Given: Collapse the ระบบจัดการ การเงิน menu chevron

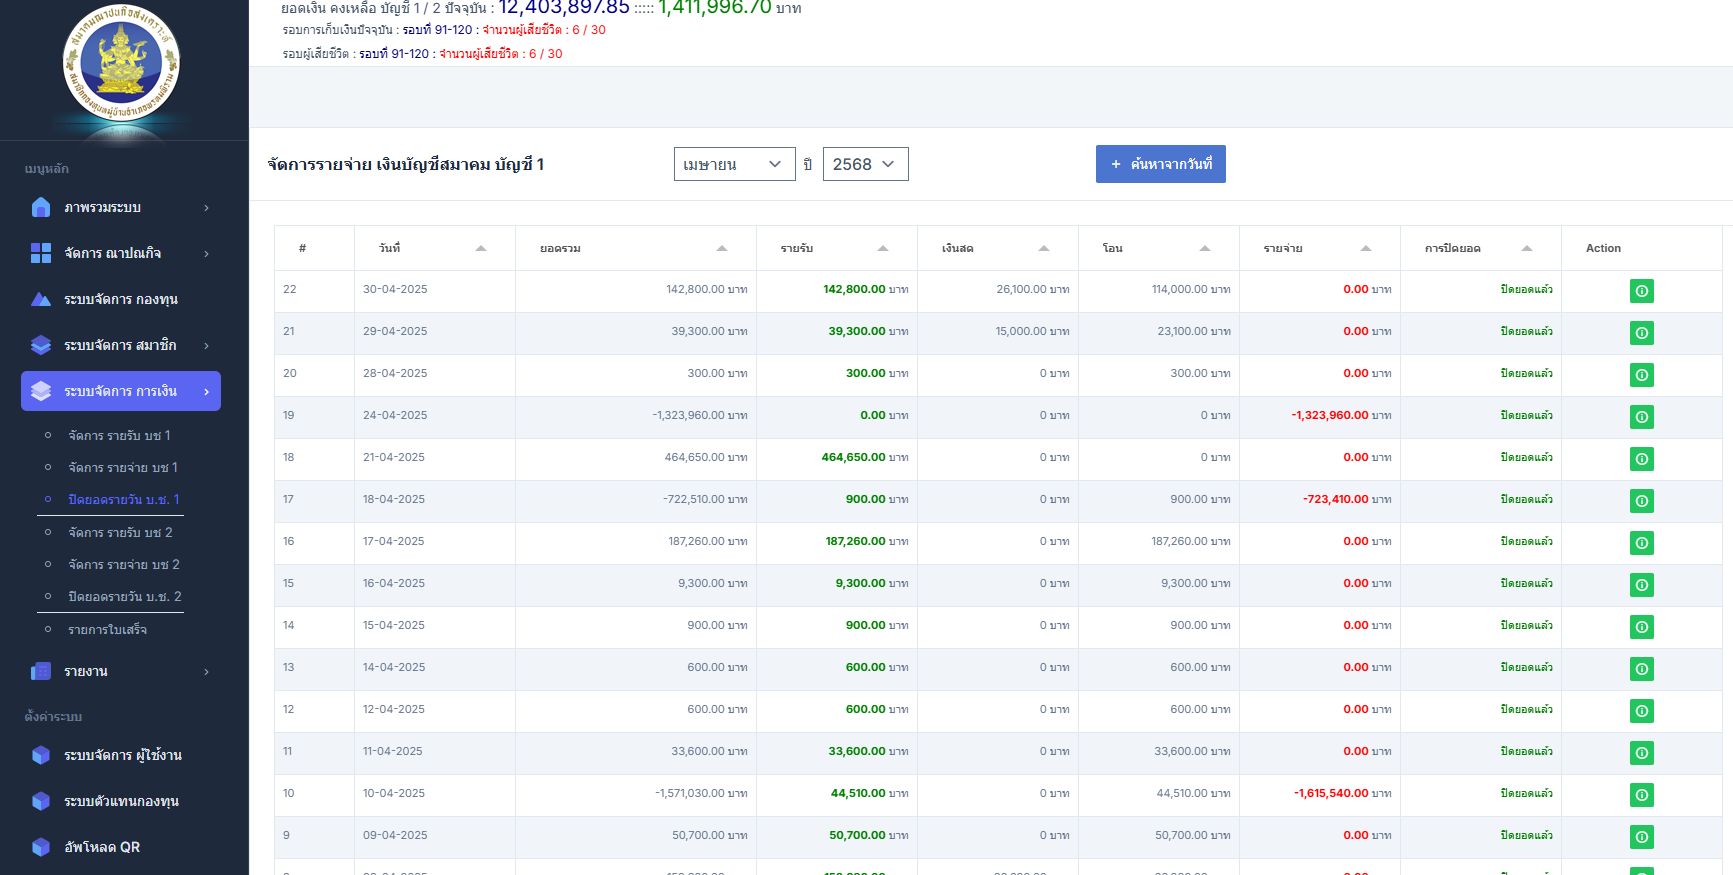Looking at the screenshot, I should click(x=206, y=392).
